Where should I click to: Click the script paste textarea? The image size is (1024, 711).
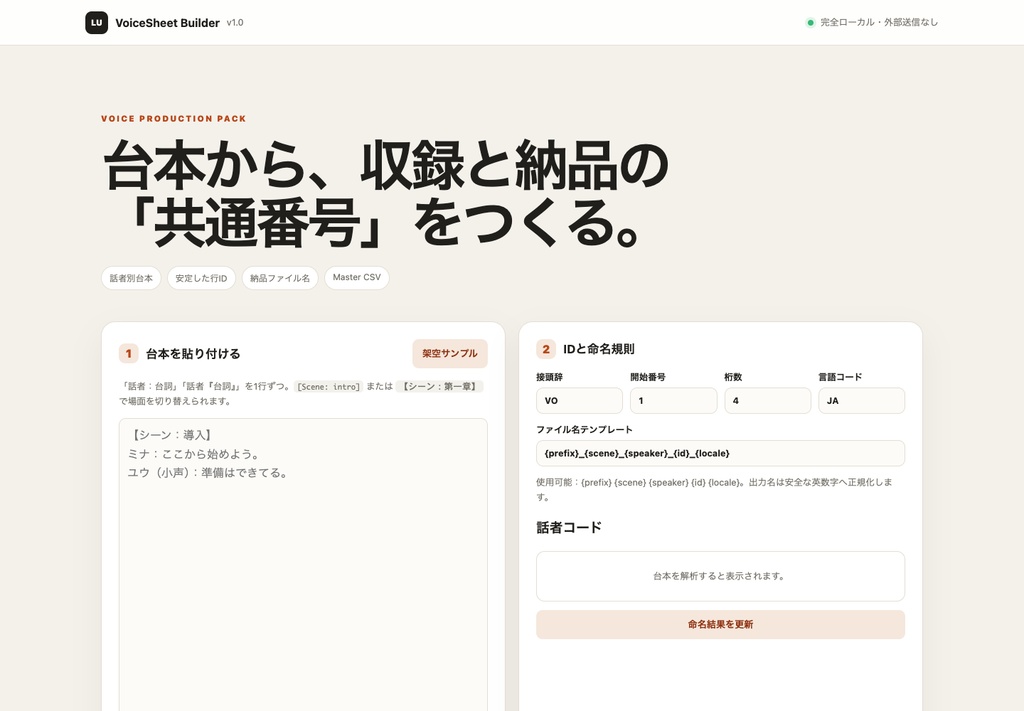(303, 565)
